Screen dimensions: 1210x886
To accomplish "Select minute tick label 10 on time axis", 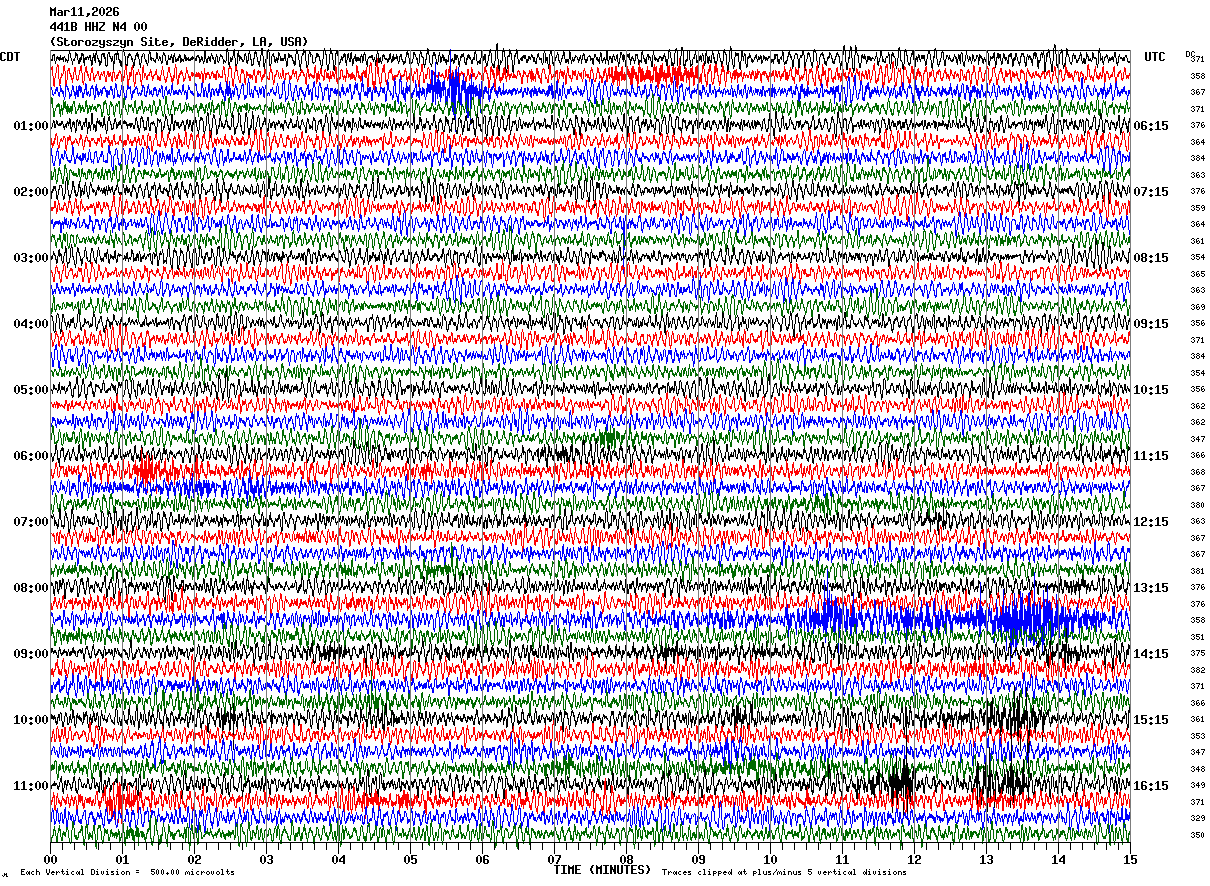I will click(771, 859).
